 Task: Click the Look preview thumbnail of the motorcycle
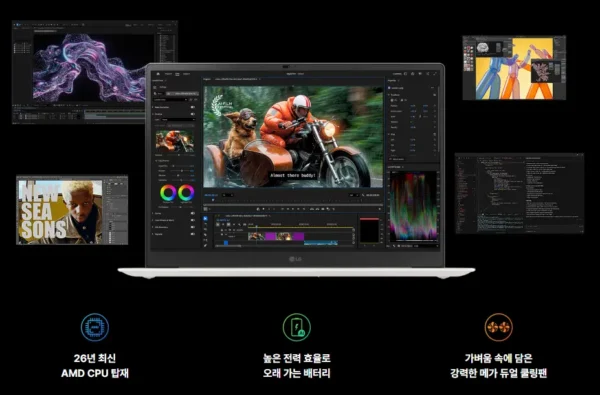point(174,141)
